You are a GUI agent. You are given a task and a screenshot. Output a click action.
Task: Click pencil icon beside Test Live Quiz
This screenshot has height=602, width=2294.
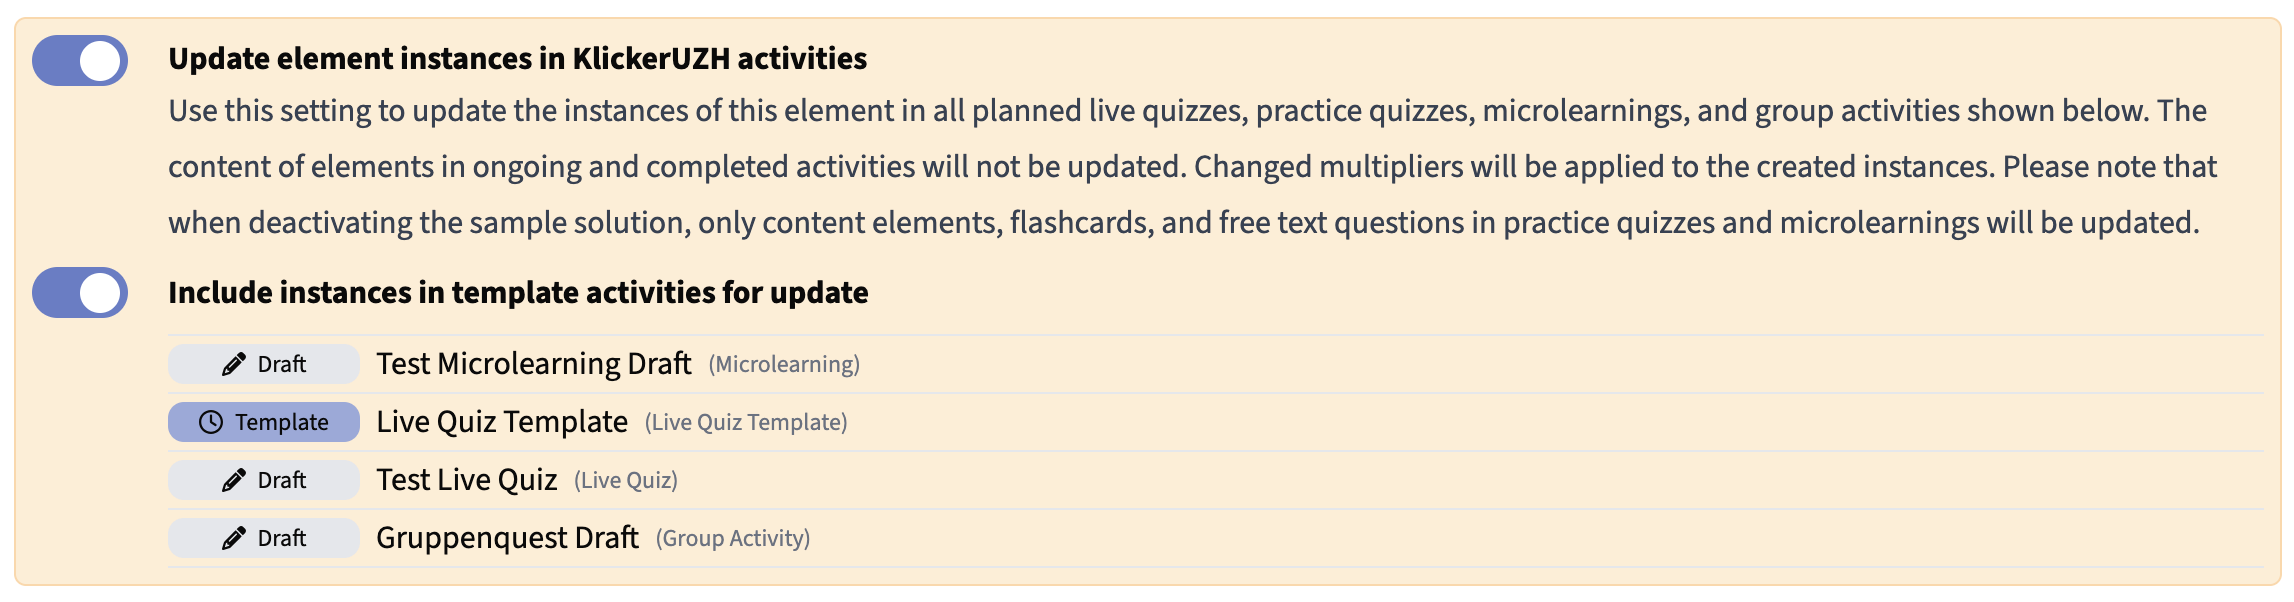(233, 481)
